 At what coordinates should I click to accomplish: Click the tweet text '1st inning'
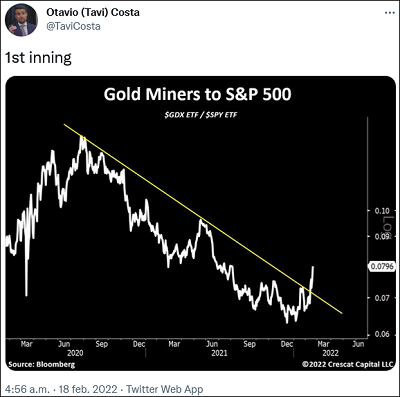point(38,57)
